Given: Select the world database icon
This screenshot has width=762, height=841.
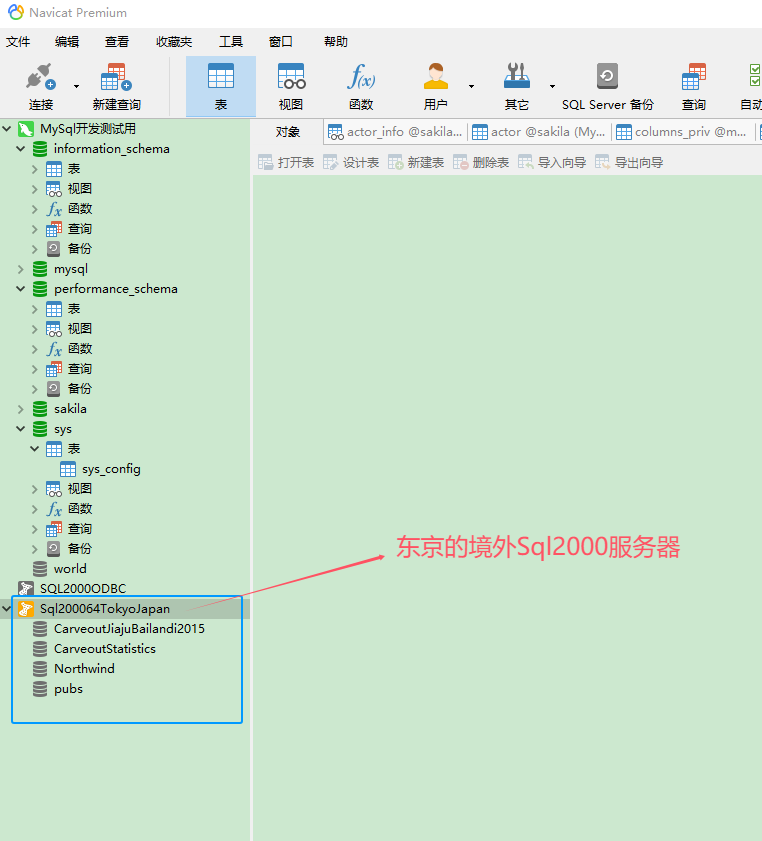Looking at the screenshot, I should (x=40, y=569).
